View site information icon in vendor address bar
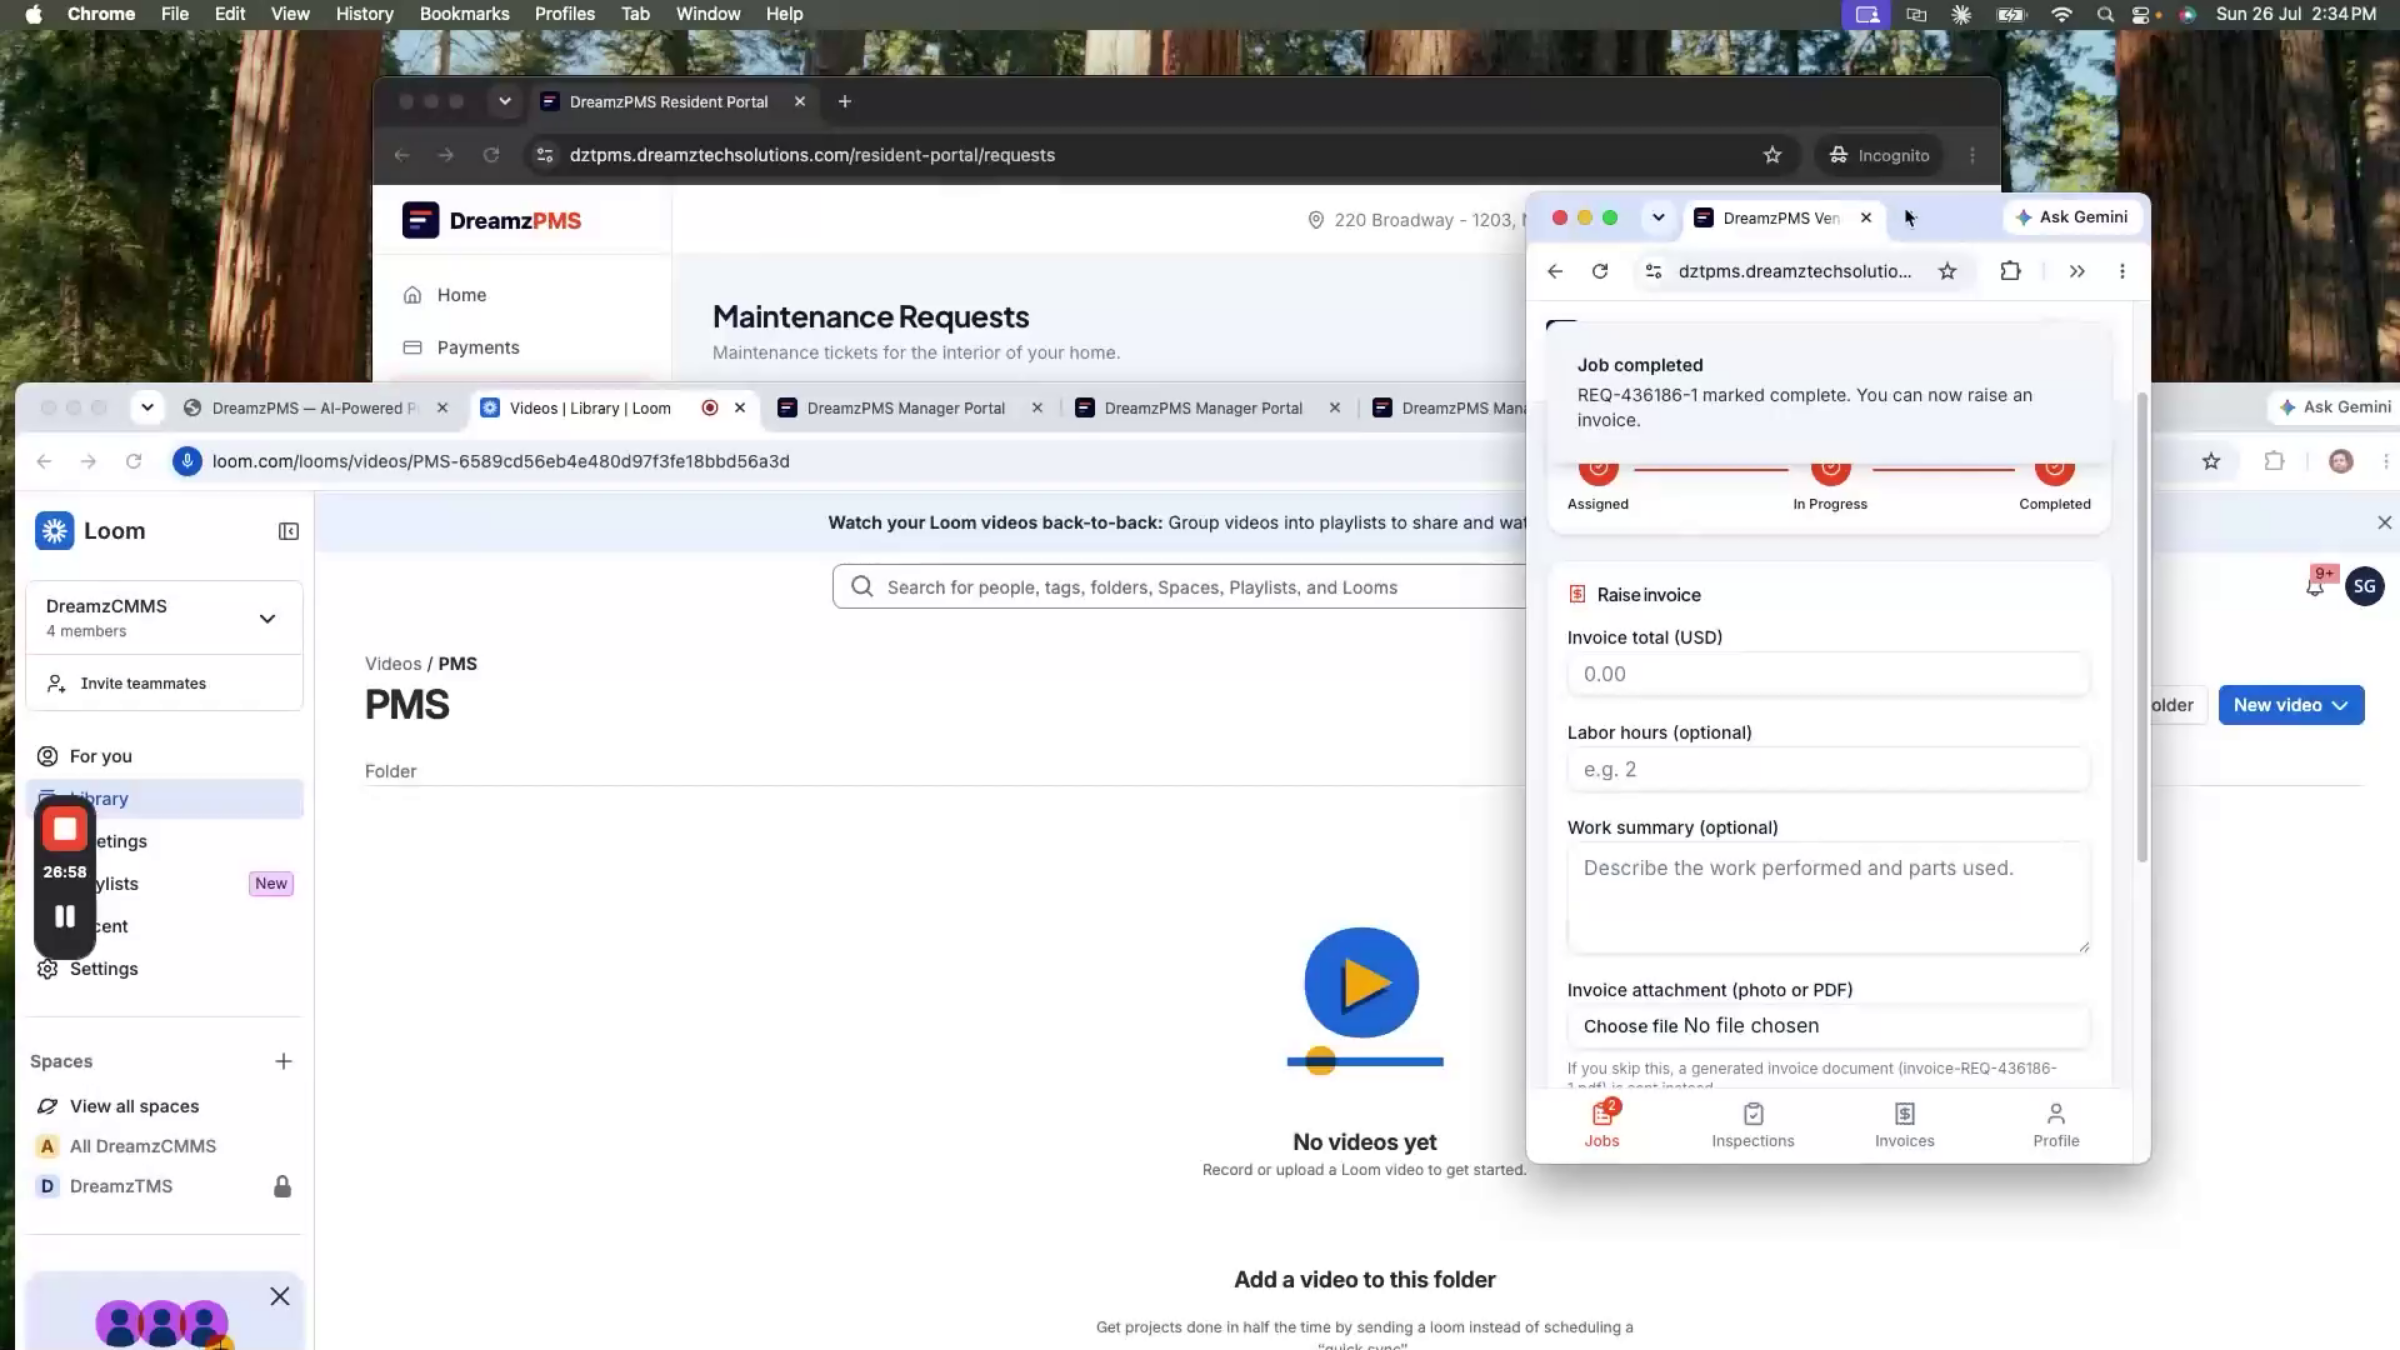The image size is (2400, 1350). coord(1654,271)
